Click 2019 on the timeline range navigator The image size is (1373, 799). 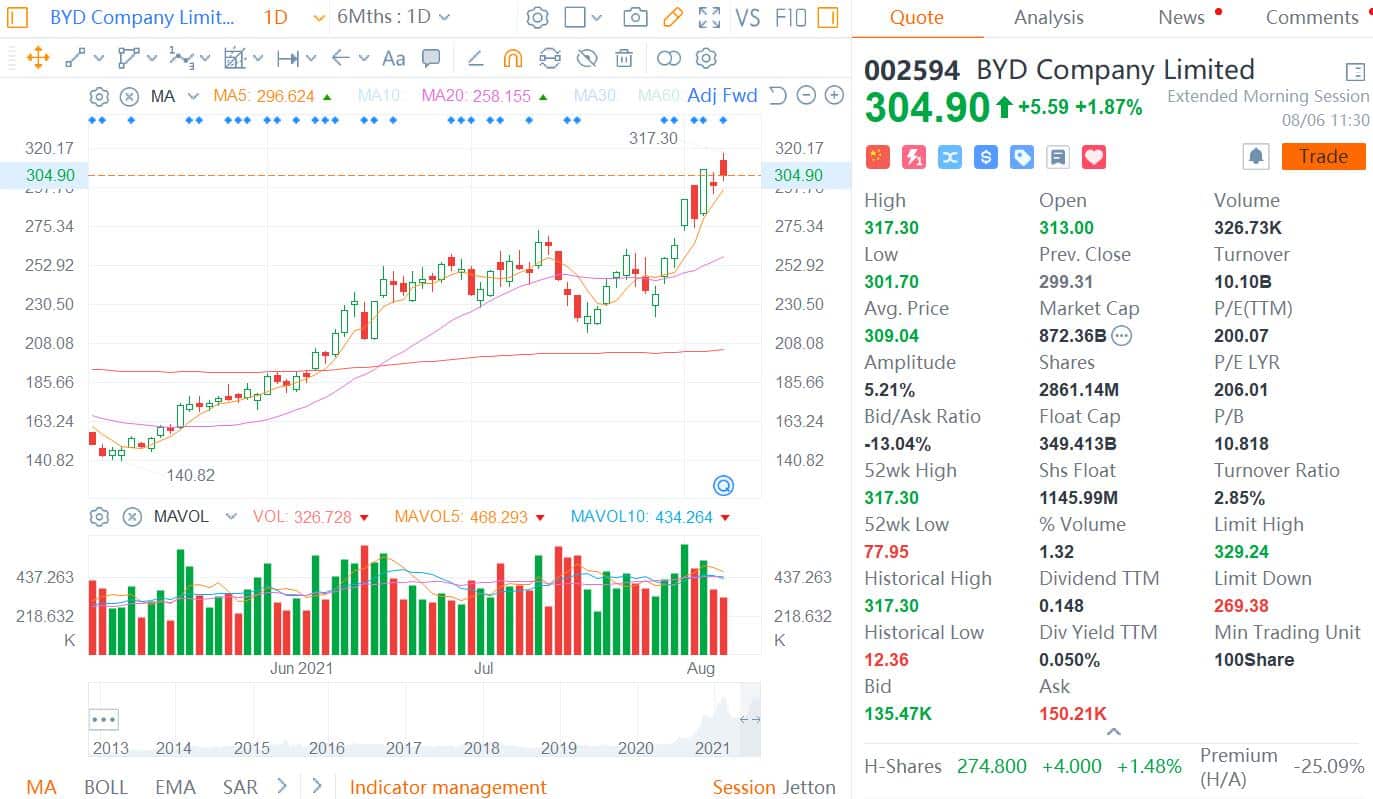coord(557,747)
